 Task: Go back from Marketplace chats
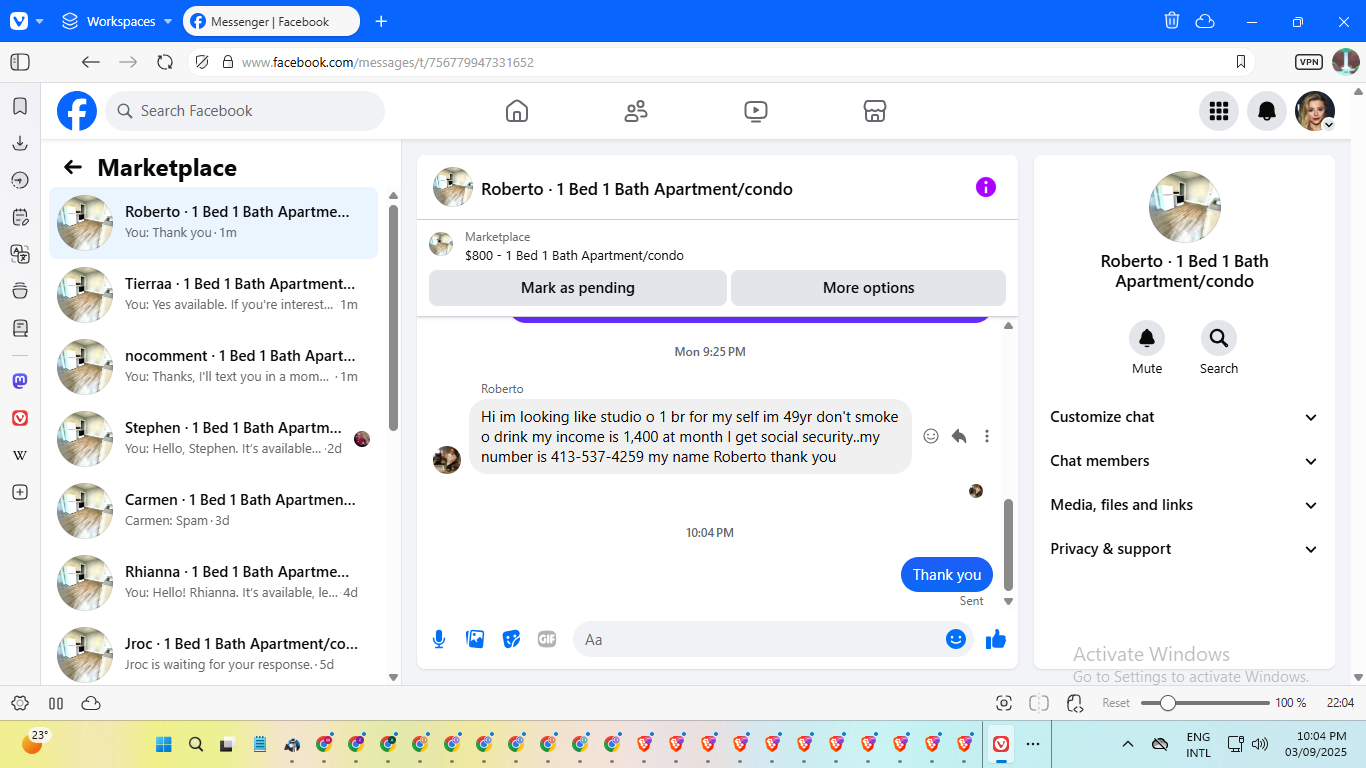72,168
